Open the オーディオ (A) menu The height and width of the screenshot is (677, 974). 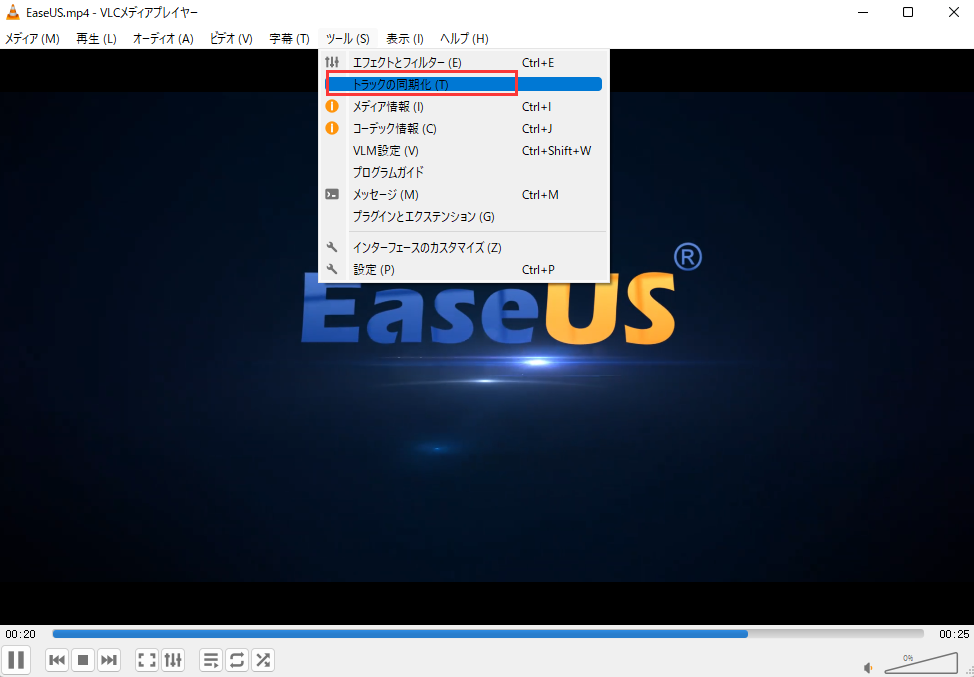(163, 39)
